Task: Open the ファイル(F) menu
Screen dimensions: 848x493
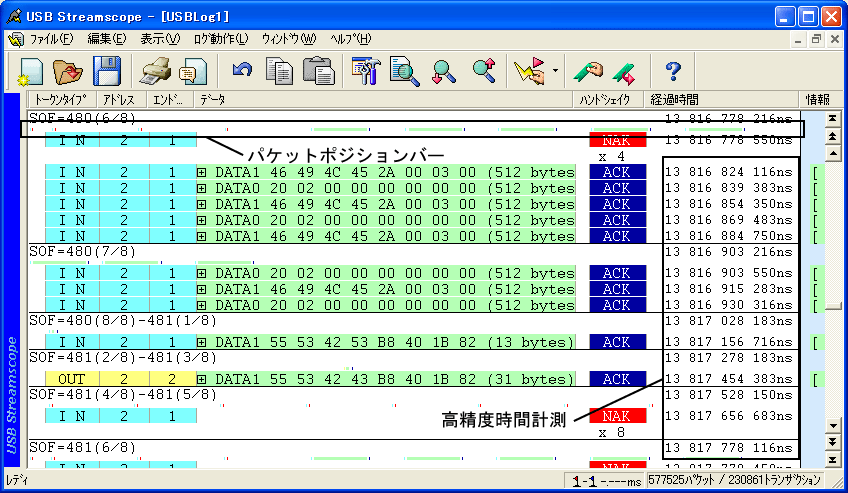Action: click(51, 39)
